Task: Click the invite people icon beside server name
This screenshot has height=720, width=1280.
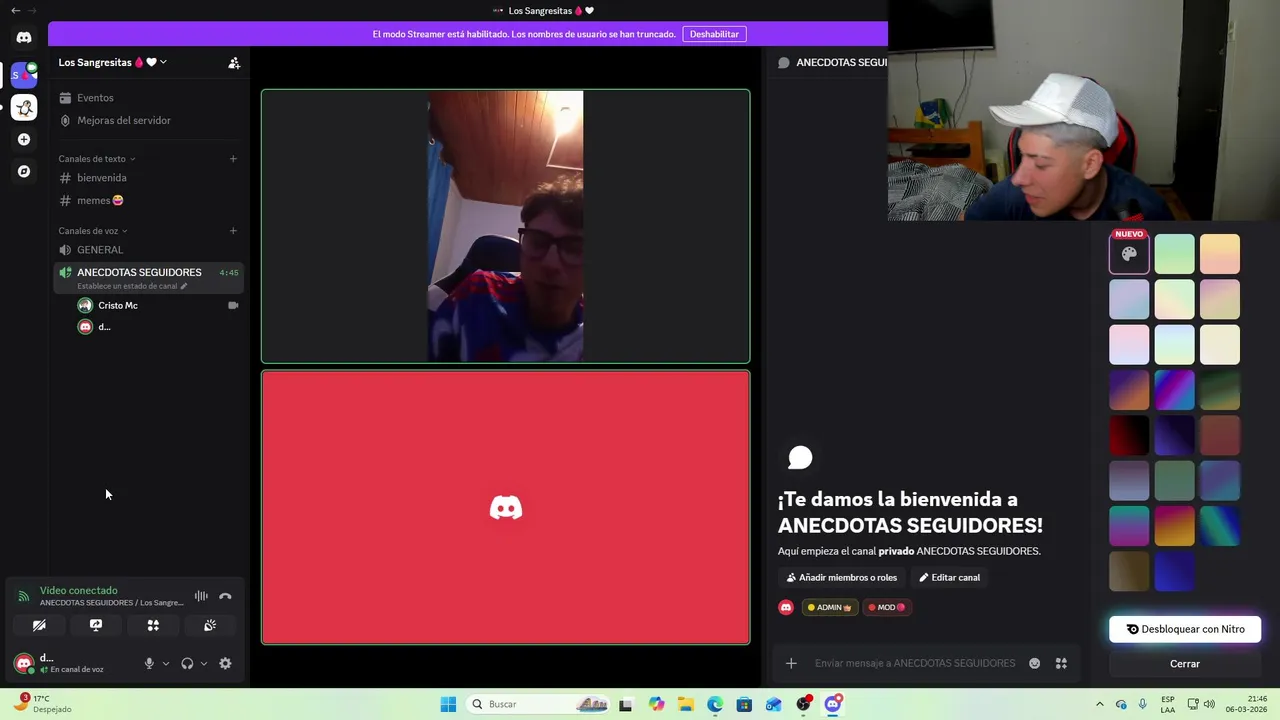Action: 234,62
